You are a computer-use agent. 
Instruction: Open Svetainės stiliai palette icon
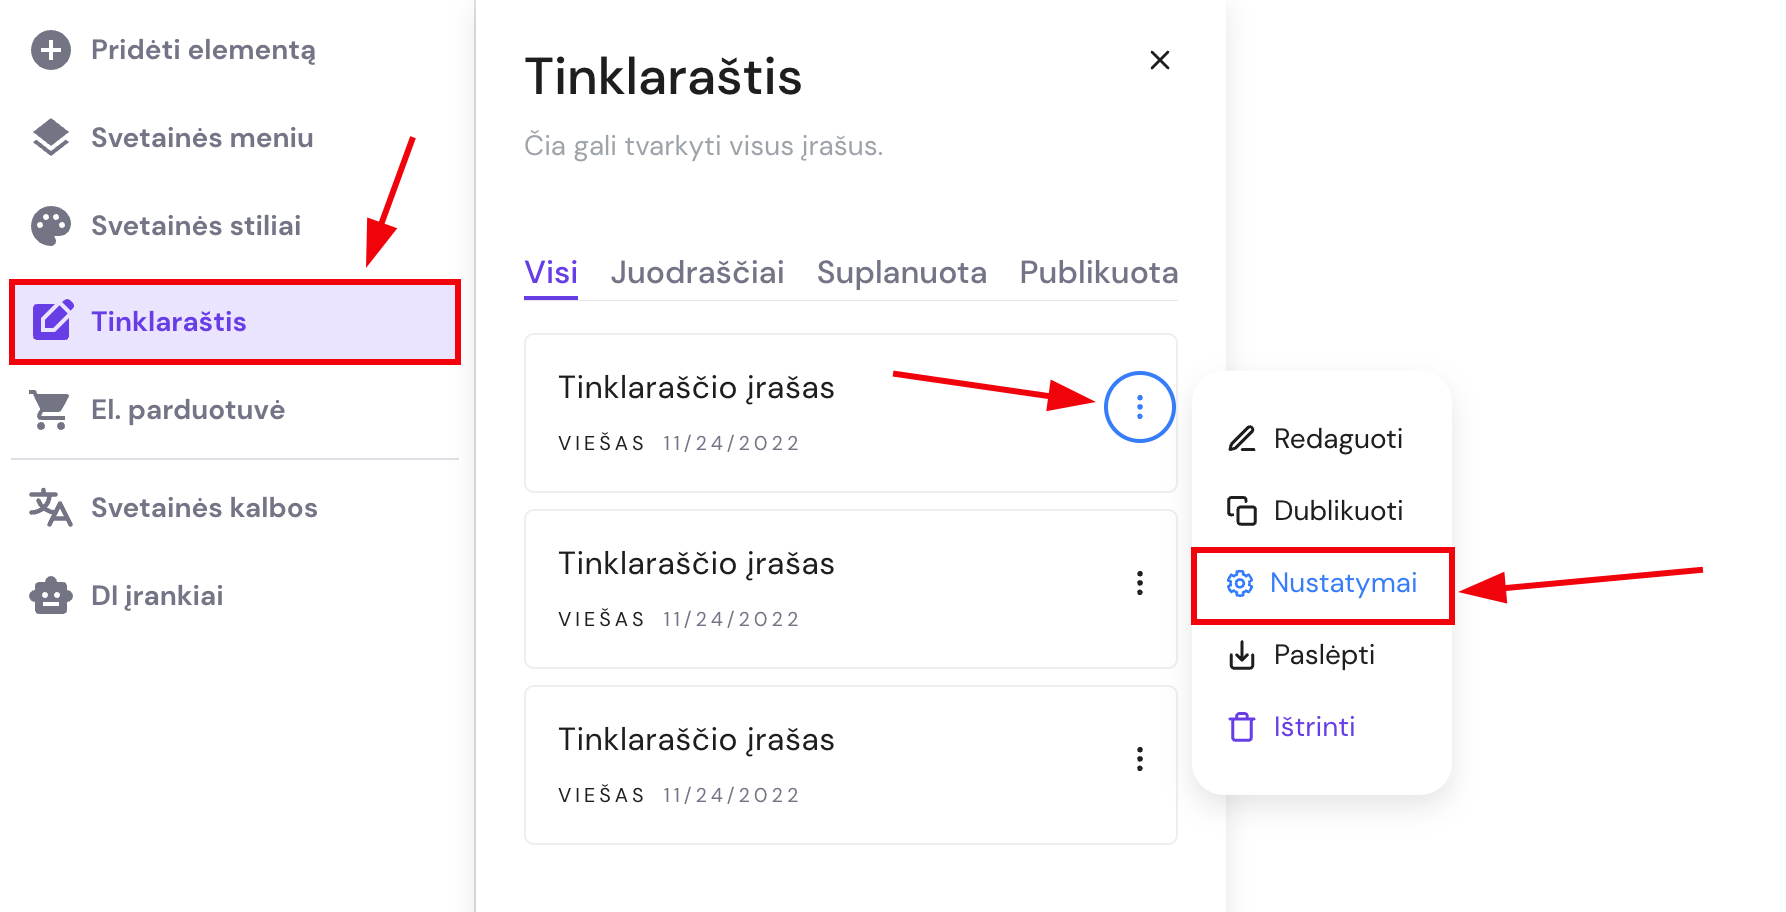pyautogui.click(x=51, y=226)
